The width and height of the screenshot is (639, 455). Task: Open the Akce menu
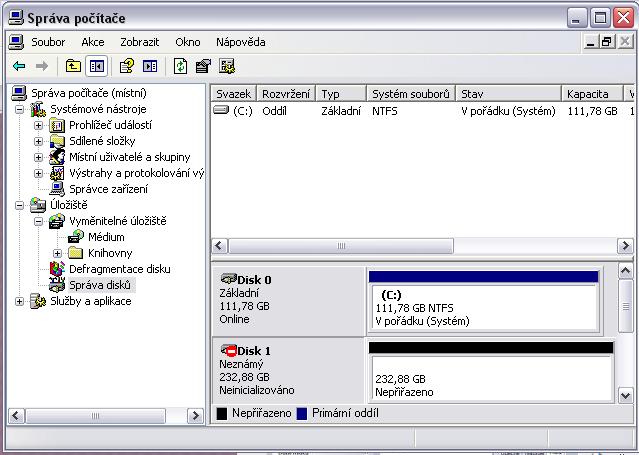pos(92,42)
